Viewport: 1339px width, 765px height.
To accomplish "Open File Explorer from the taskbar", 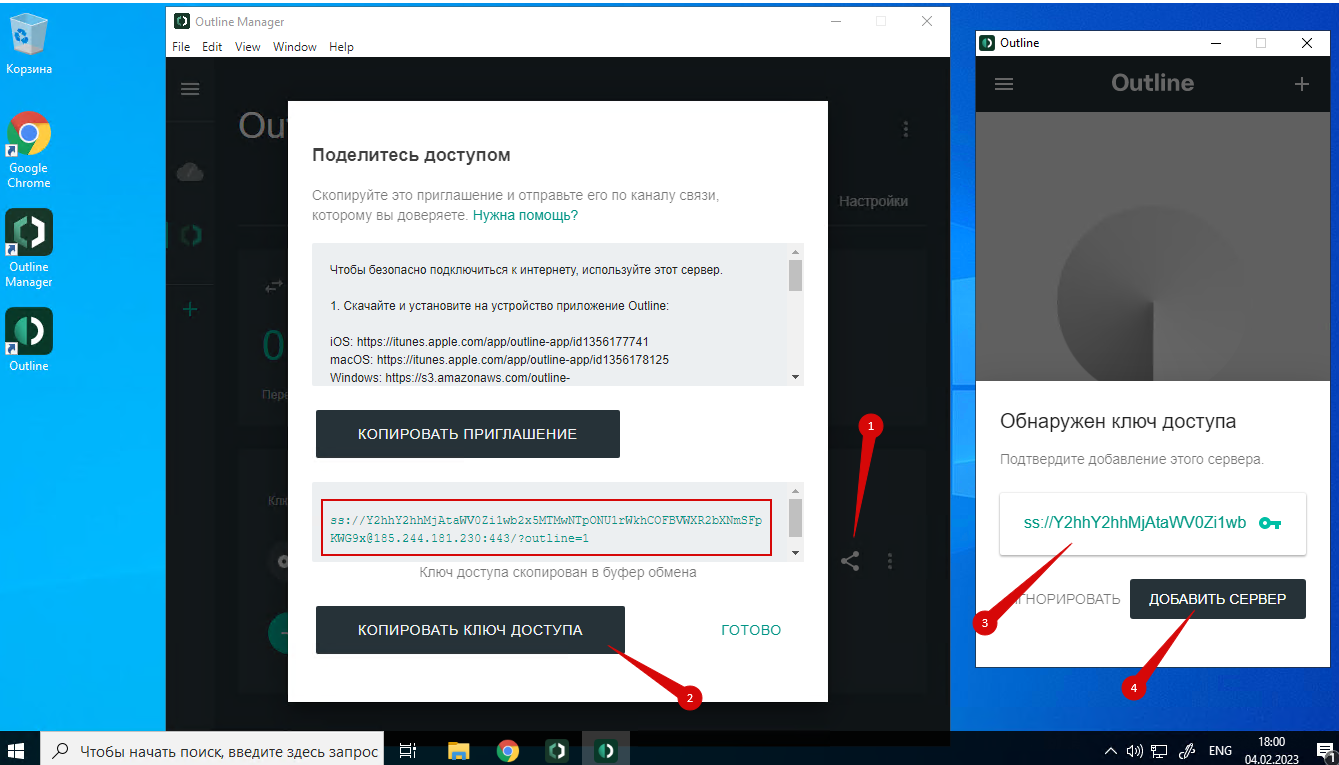I will pos(458,750).
